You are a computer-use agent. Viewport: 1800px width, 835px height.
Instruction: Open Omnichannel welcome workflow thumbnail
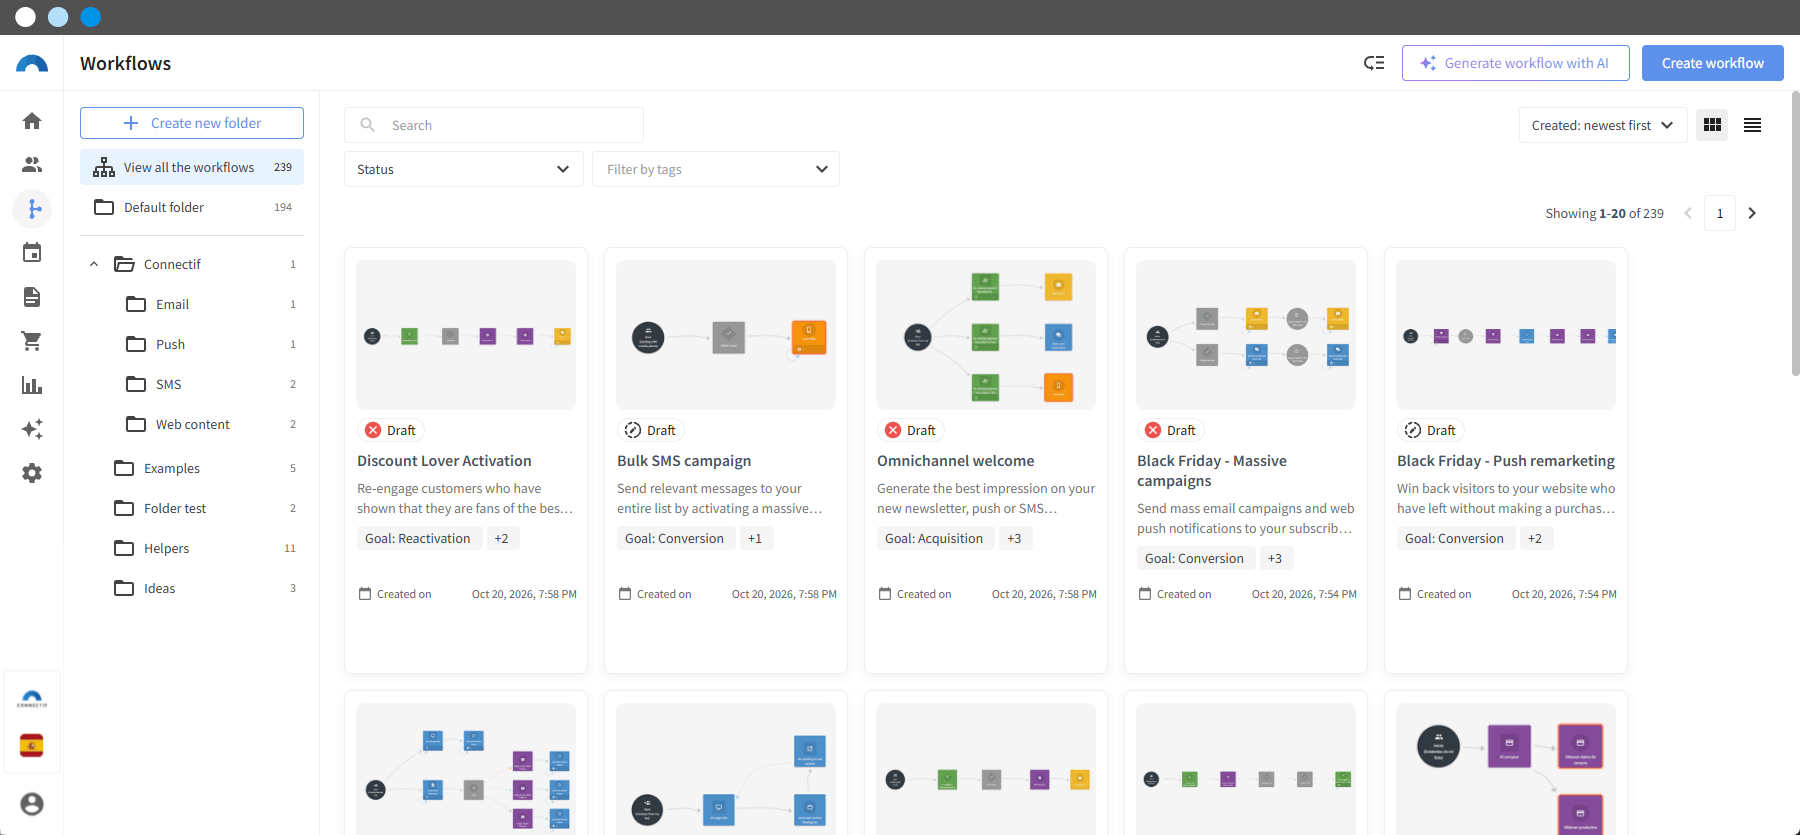coord(986,335)
